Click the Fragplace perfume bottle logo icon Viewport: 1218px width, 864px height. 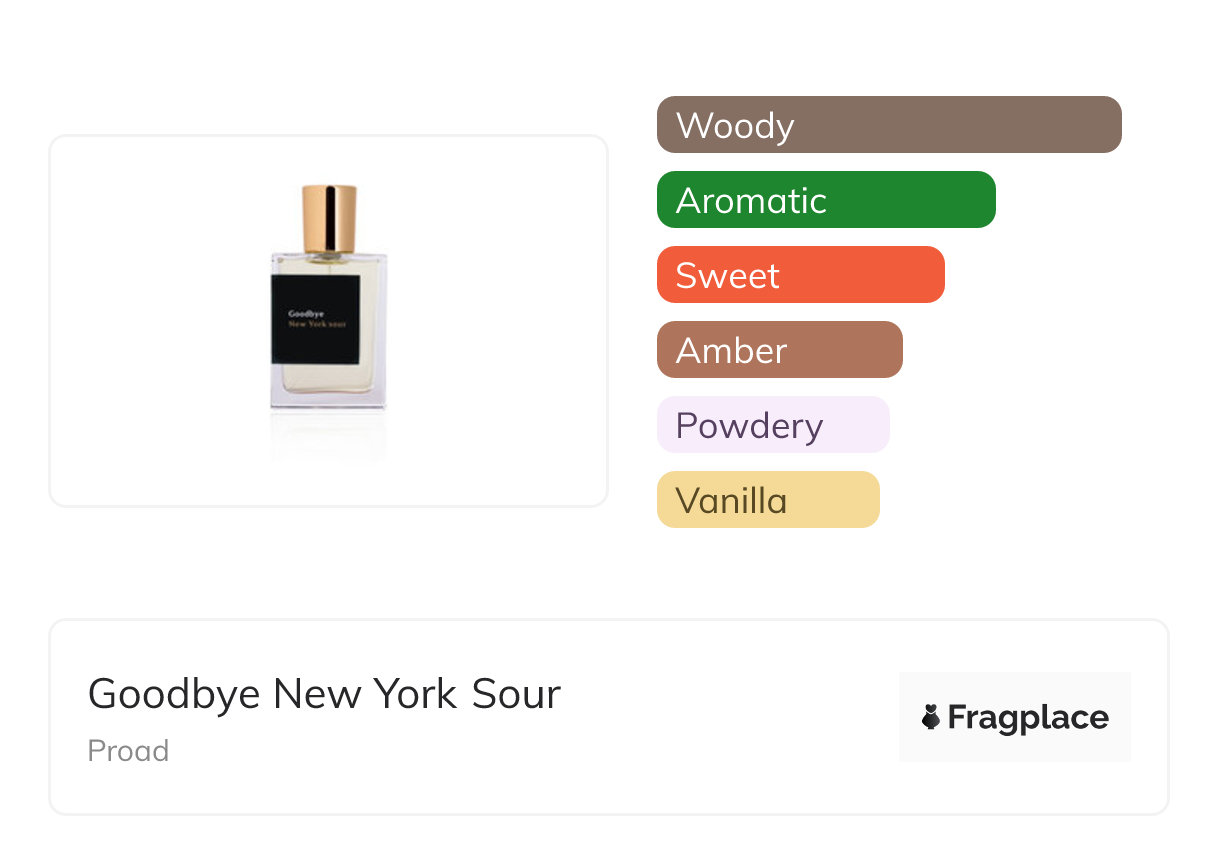click(931, 717)
